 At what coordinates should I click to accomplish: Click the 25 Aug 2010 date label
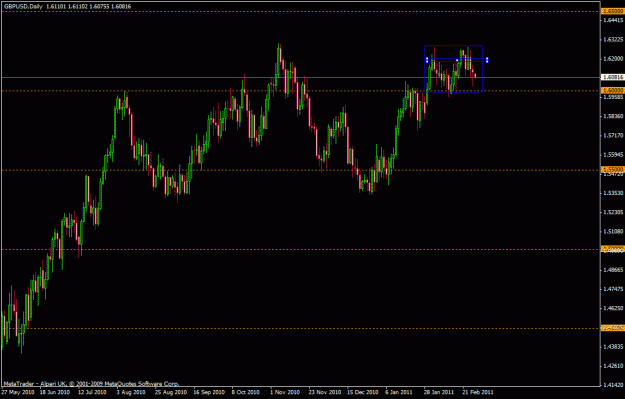171,392
